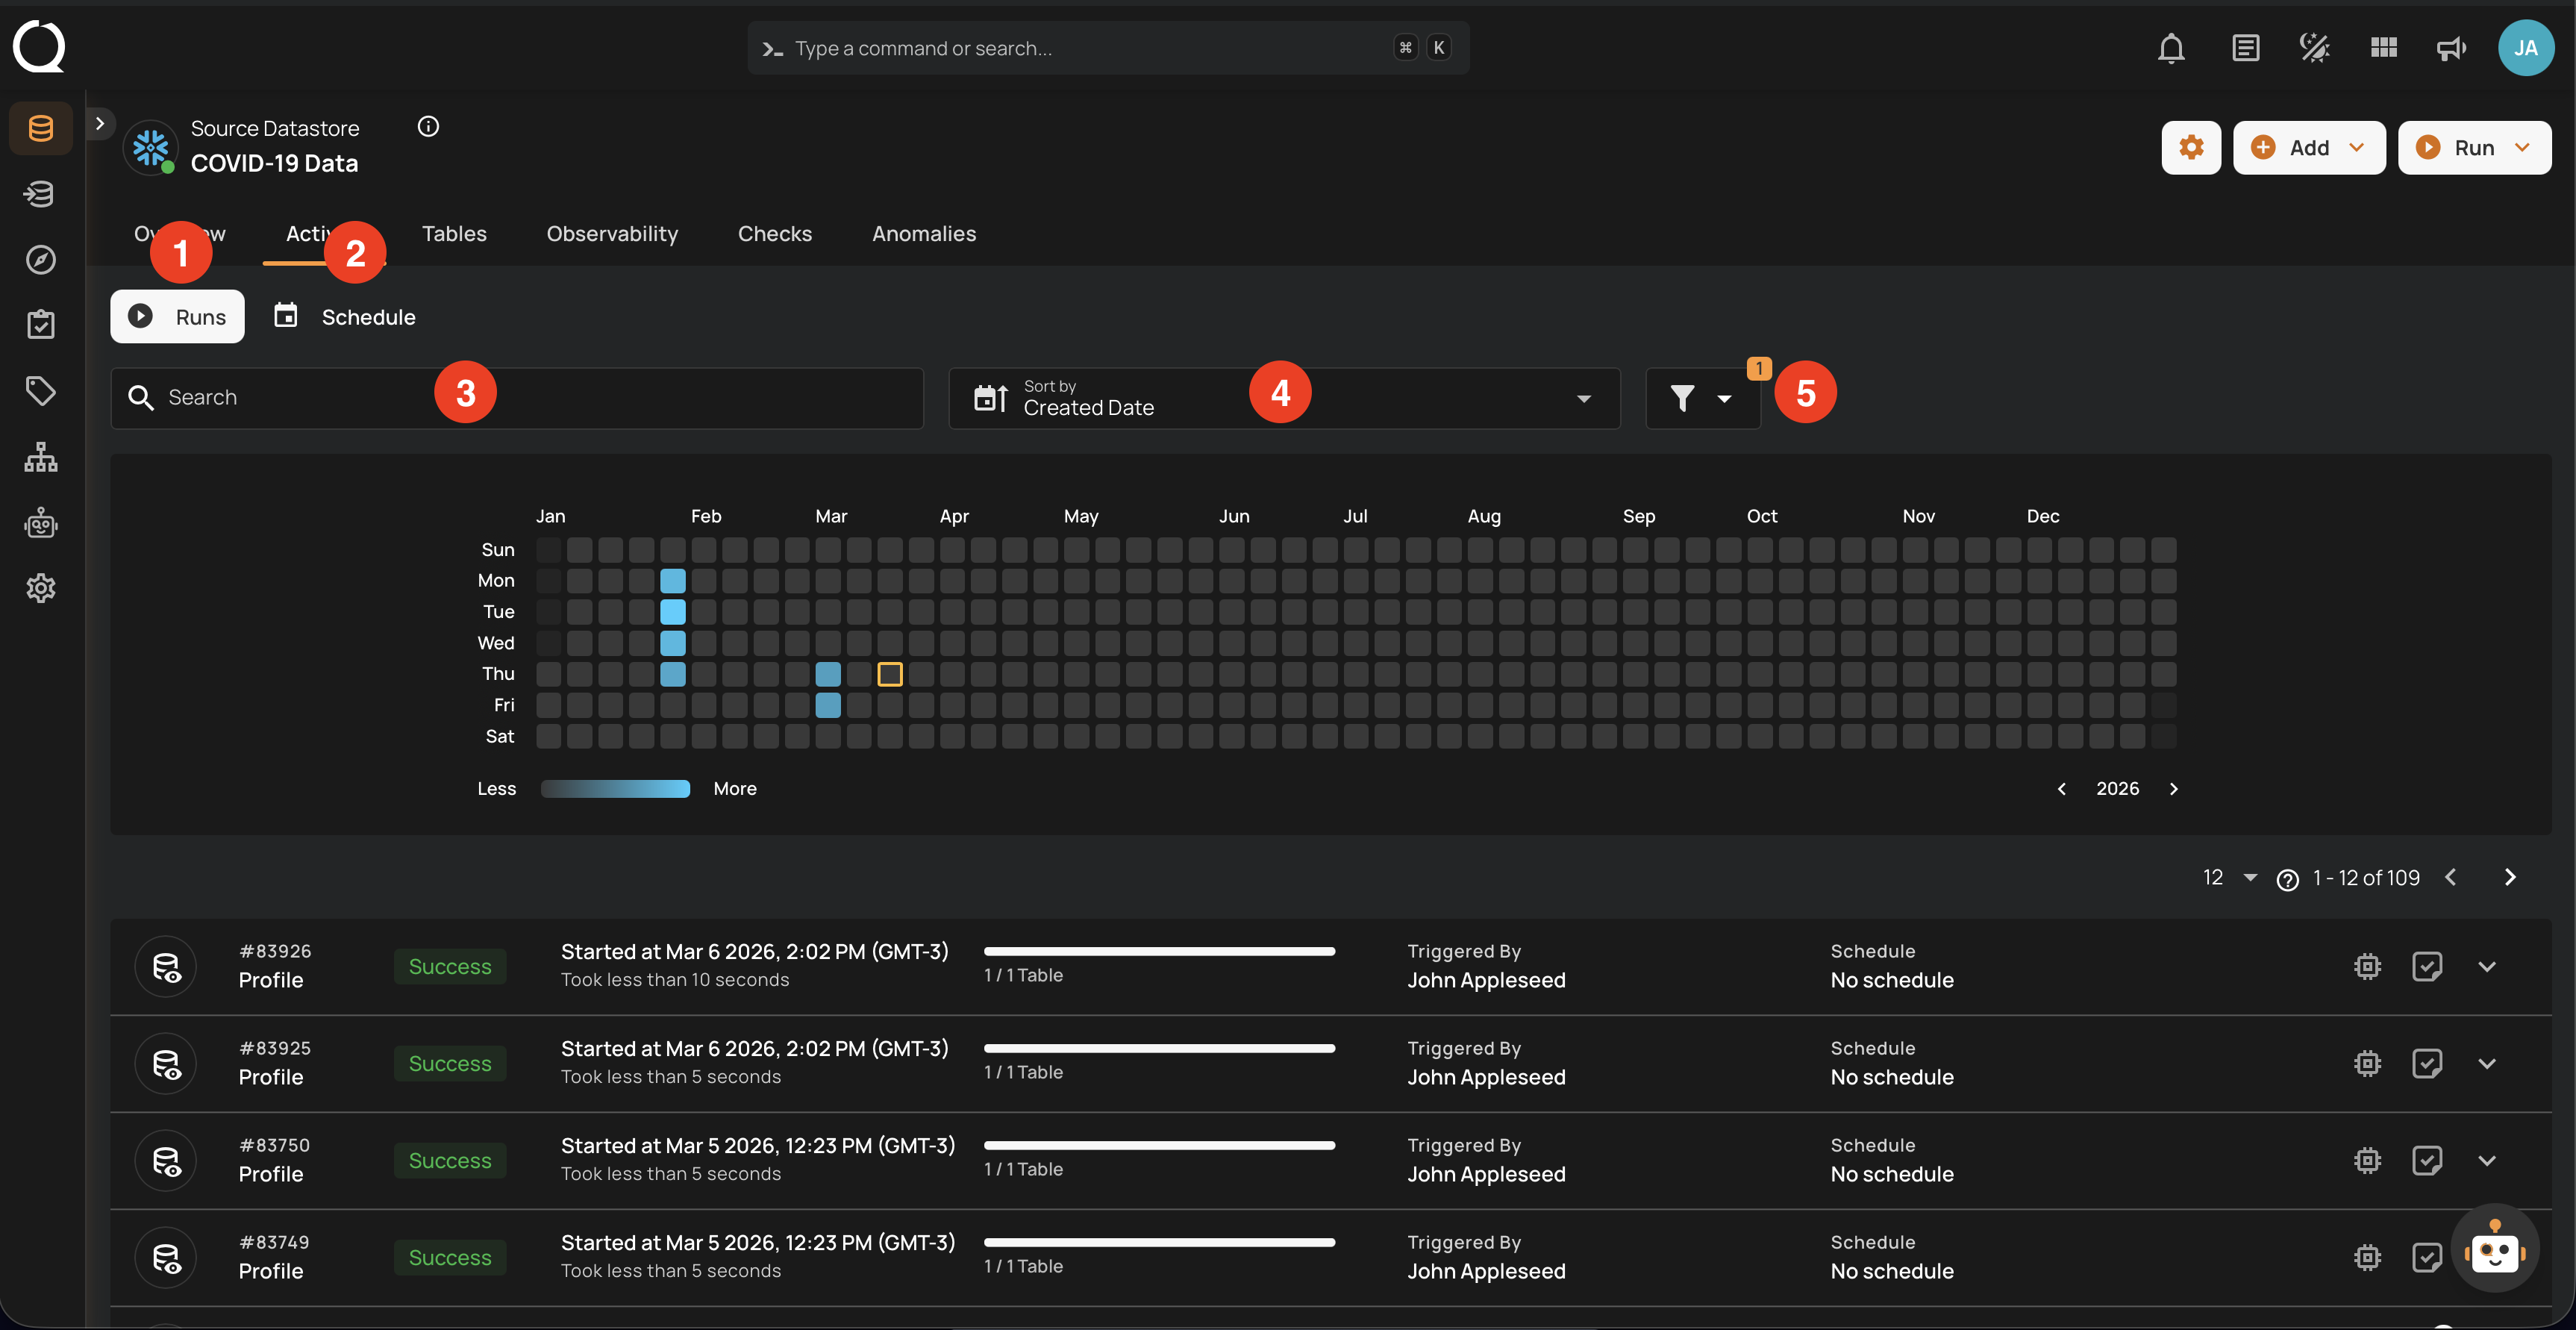Expand details of run #83926
This screenshot has height=1330, width=2576.
(2488, 966)
